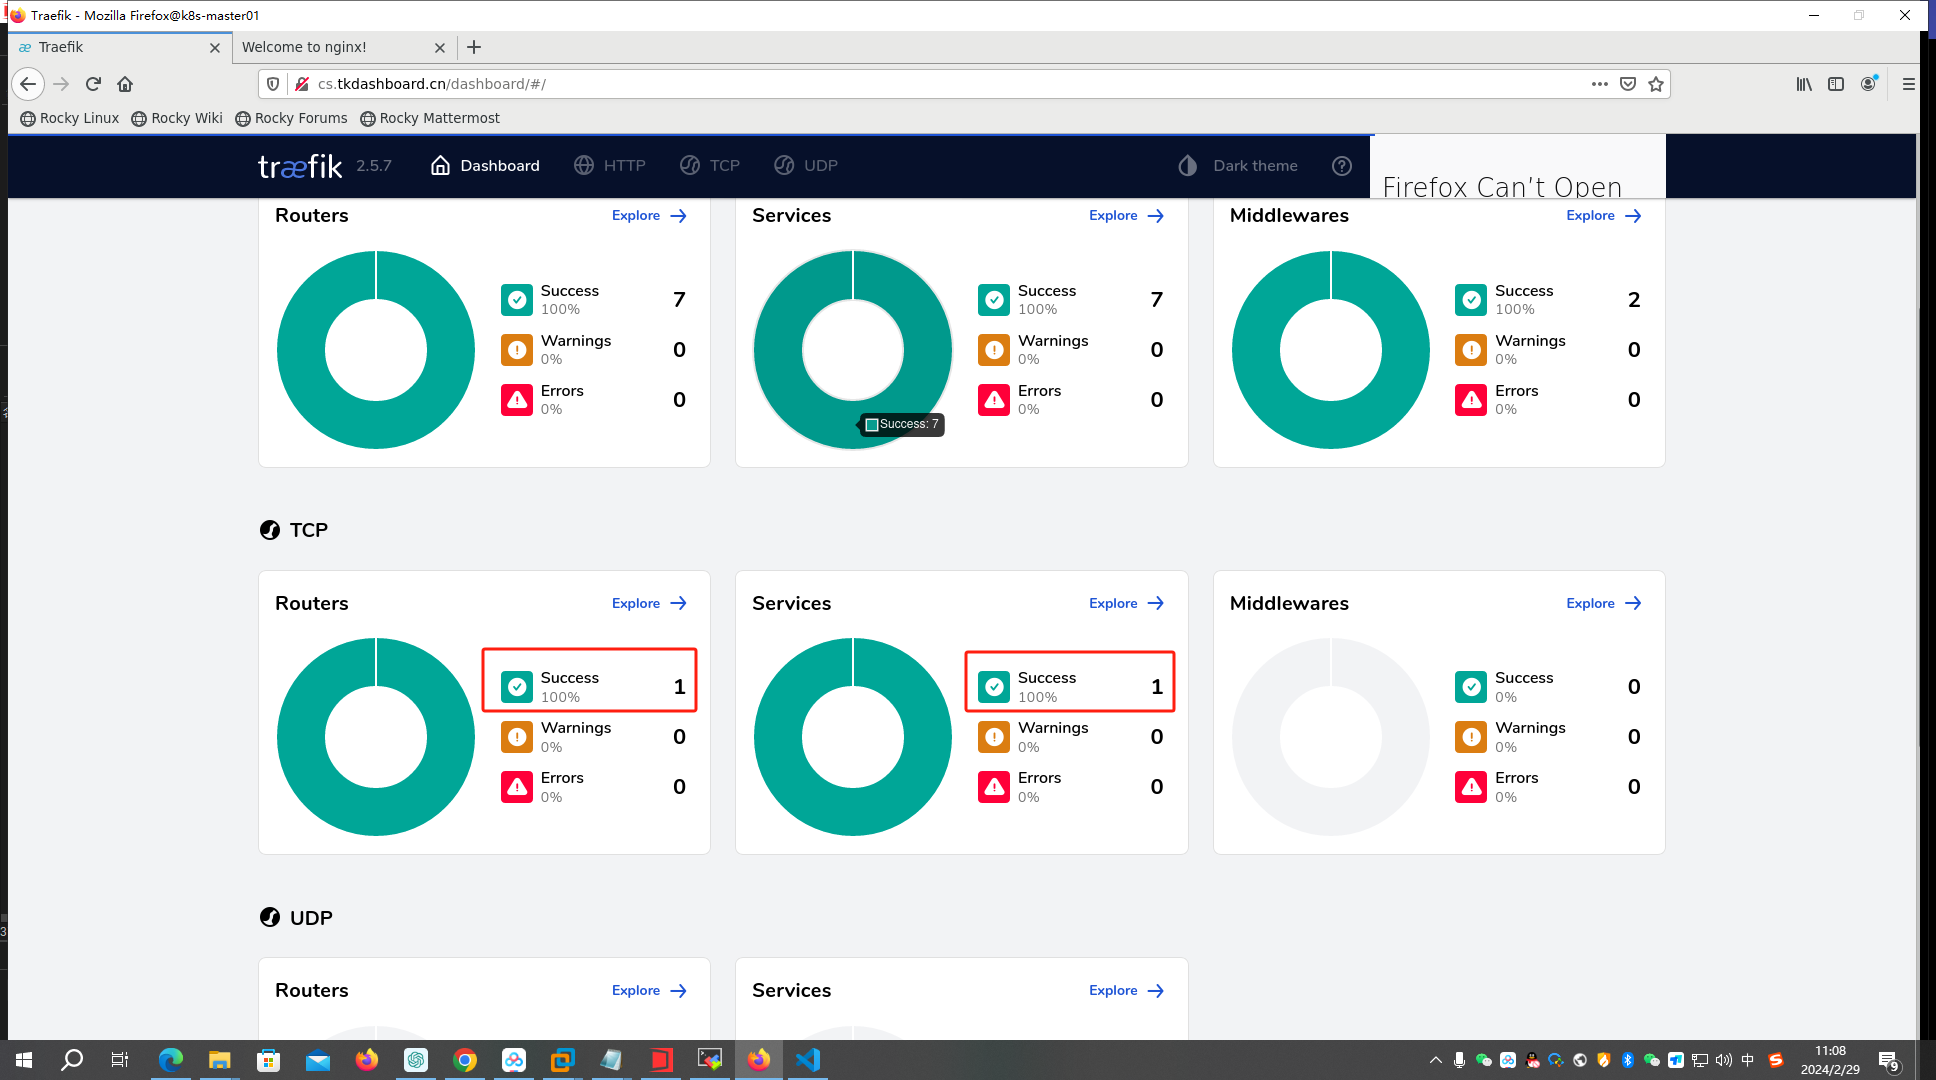Explore HTTP Middlewares
1936x1080 pixels.
pos(1604,216)
